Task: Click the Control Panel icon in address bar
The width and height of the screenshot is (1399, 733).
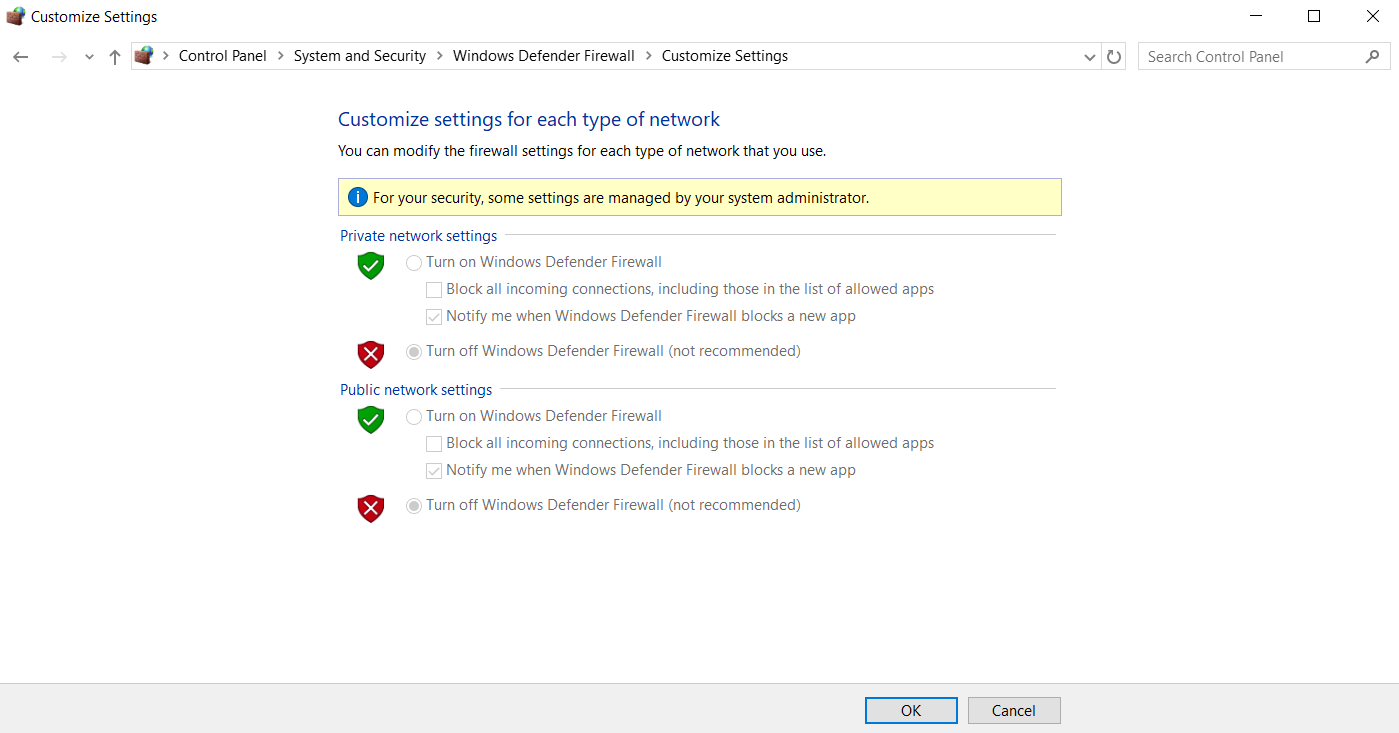Action: (x=144, y=56)
